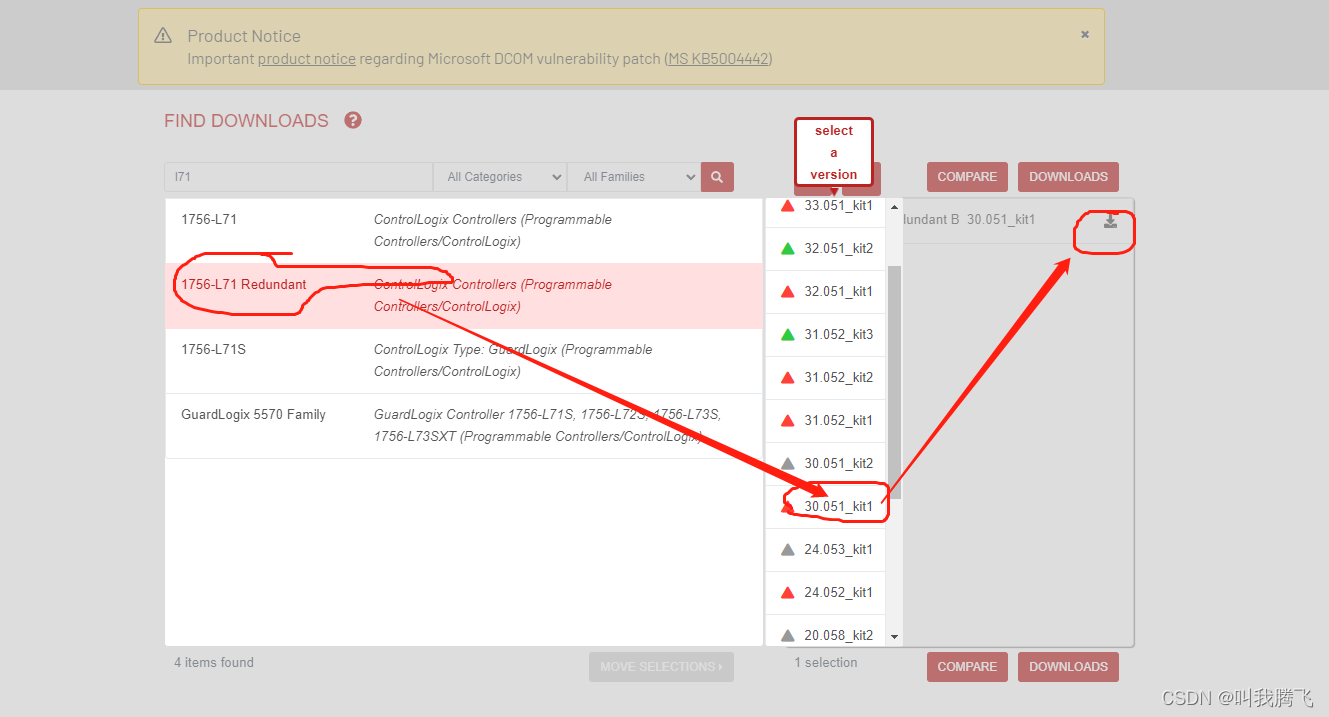This screenshot has width=1329, height=717.
Task: Click the red triangle beside 24.052_kit1
Action: click(788, 593)
